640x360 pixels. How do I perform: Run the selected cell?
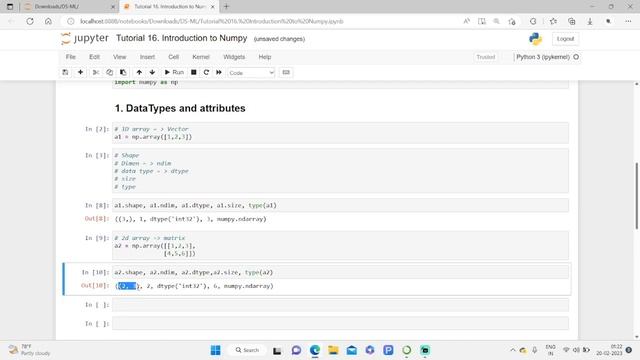174,72
